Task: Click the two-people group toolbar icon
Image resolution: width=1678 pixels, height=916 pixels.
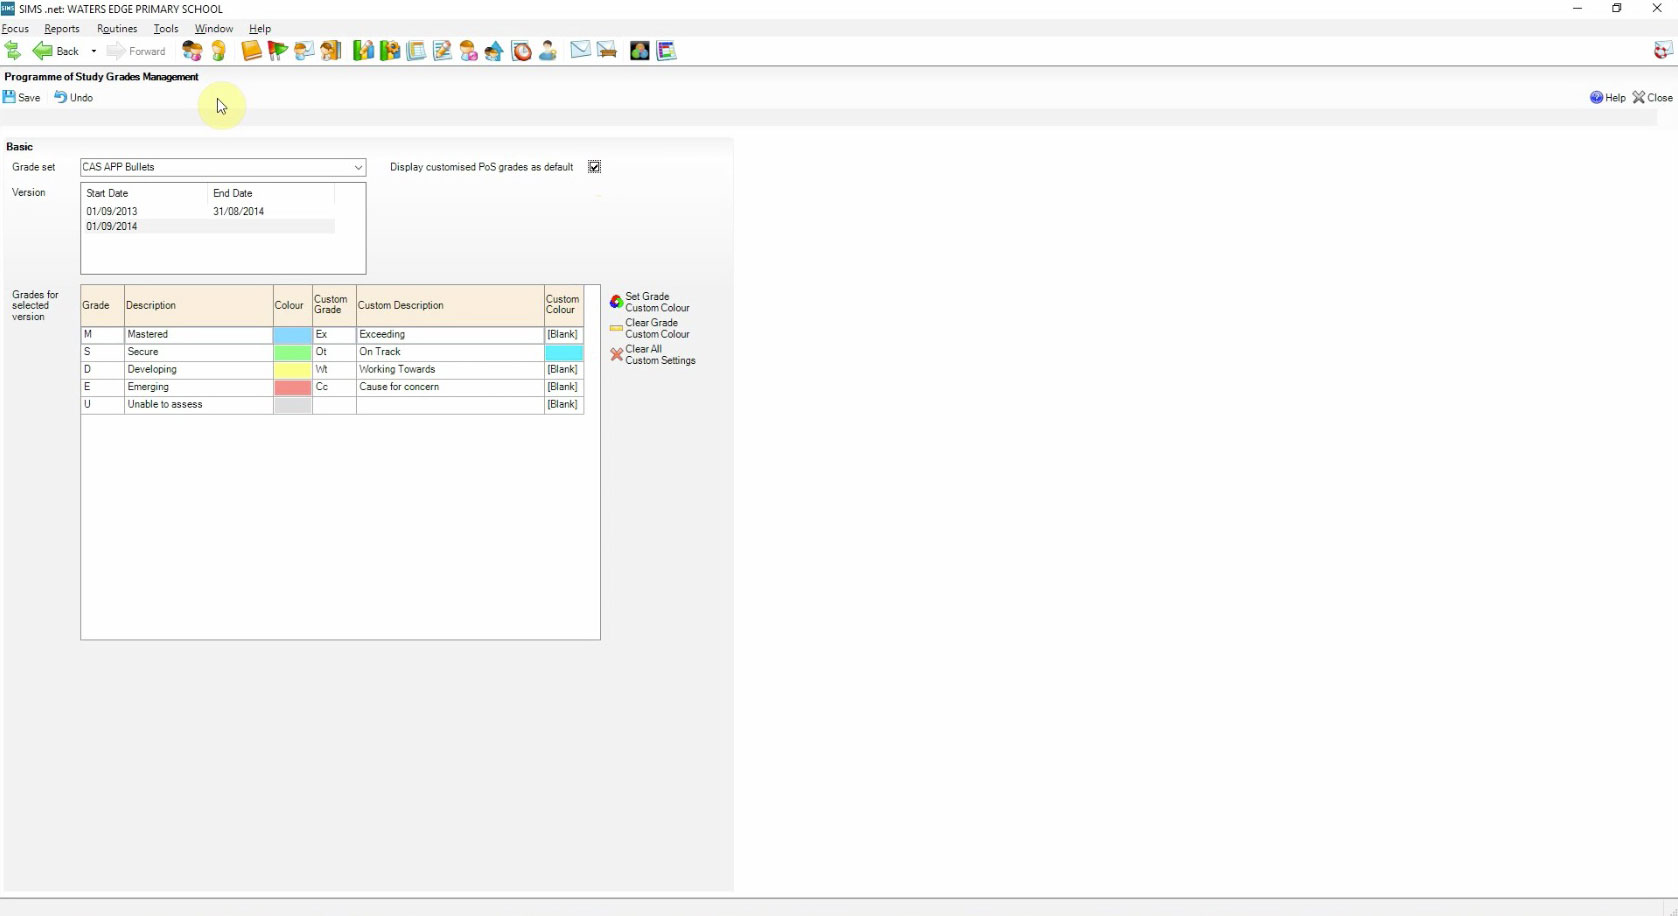Action: click(192, 51)
